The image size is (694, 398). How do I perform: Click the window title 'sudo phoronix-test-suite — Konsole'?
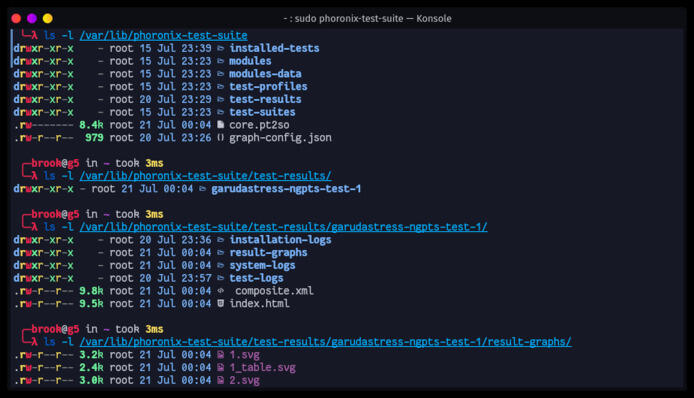373,19
